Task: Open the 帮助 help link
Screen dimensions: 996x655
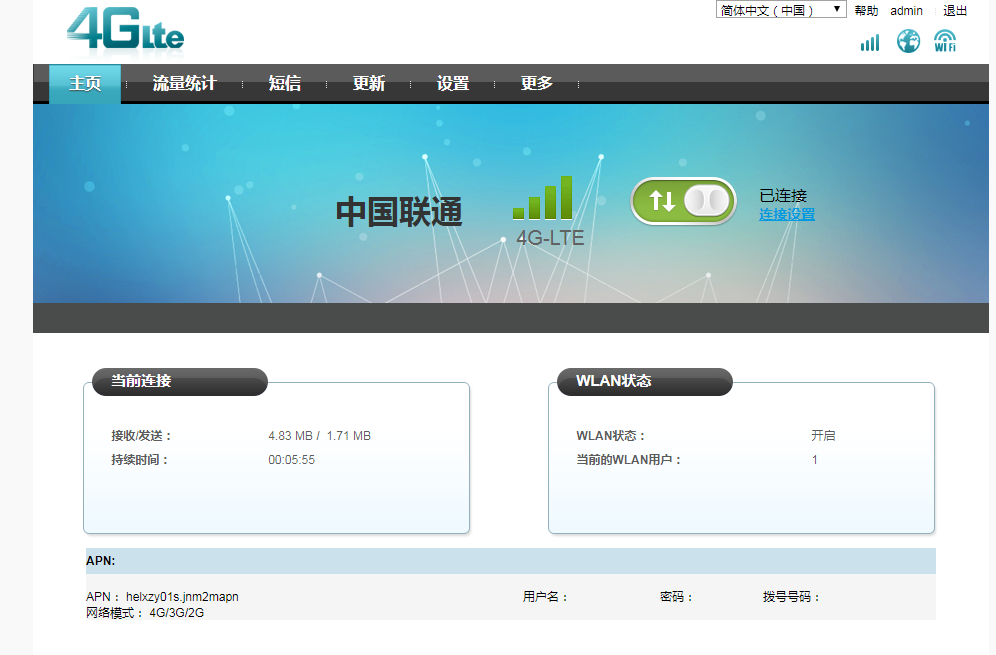Action: 866,11
